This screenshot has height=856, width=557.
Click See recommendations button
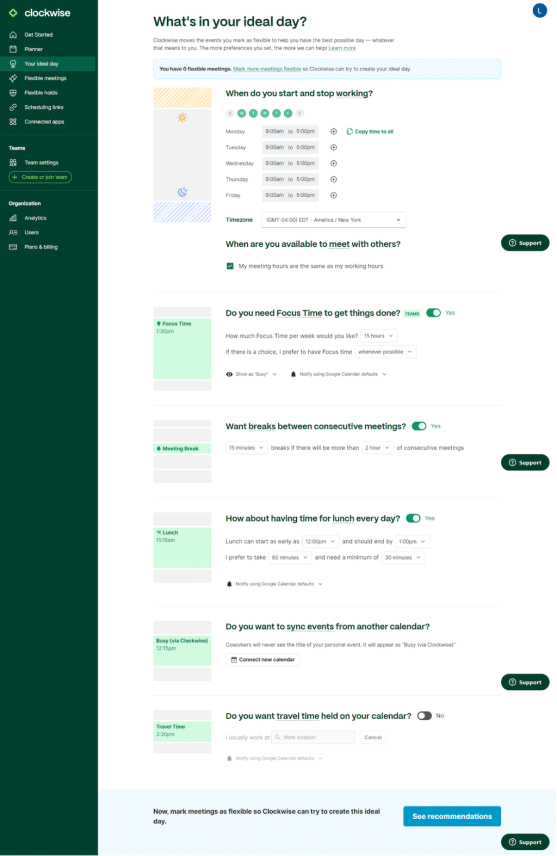pyautogui.click(x=452, y=816)
